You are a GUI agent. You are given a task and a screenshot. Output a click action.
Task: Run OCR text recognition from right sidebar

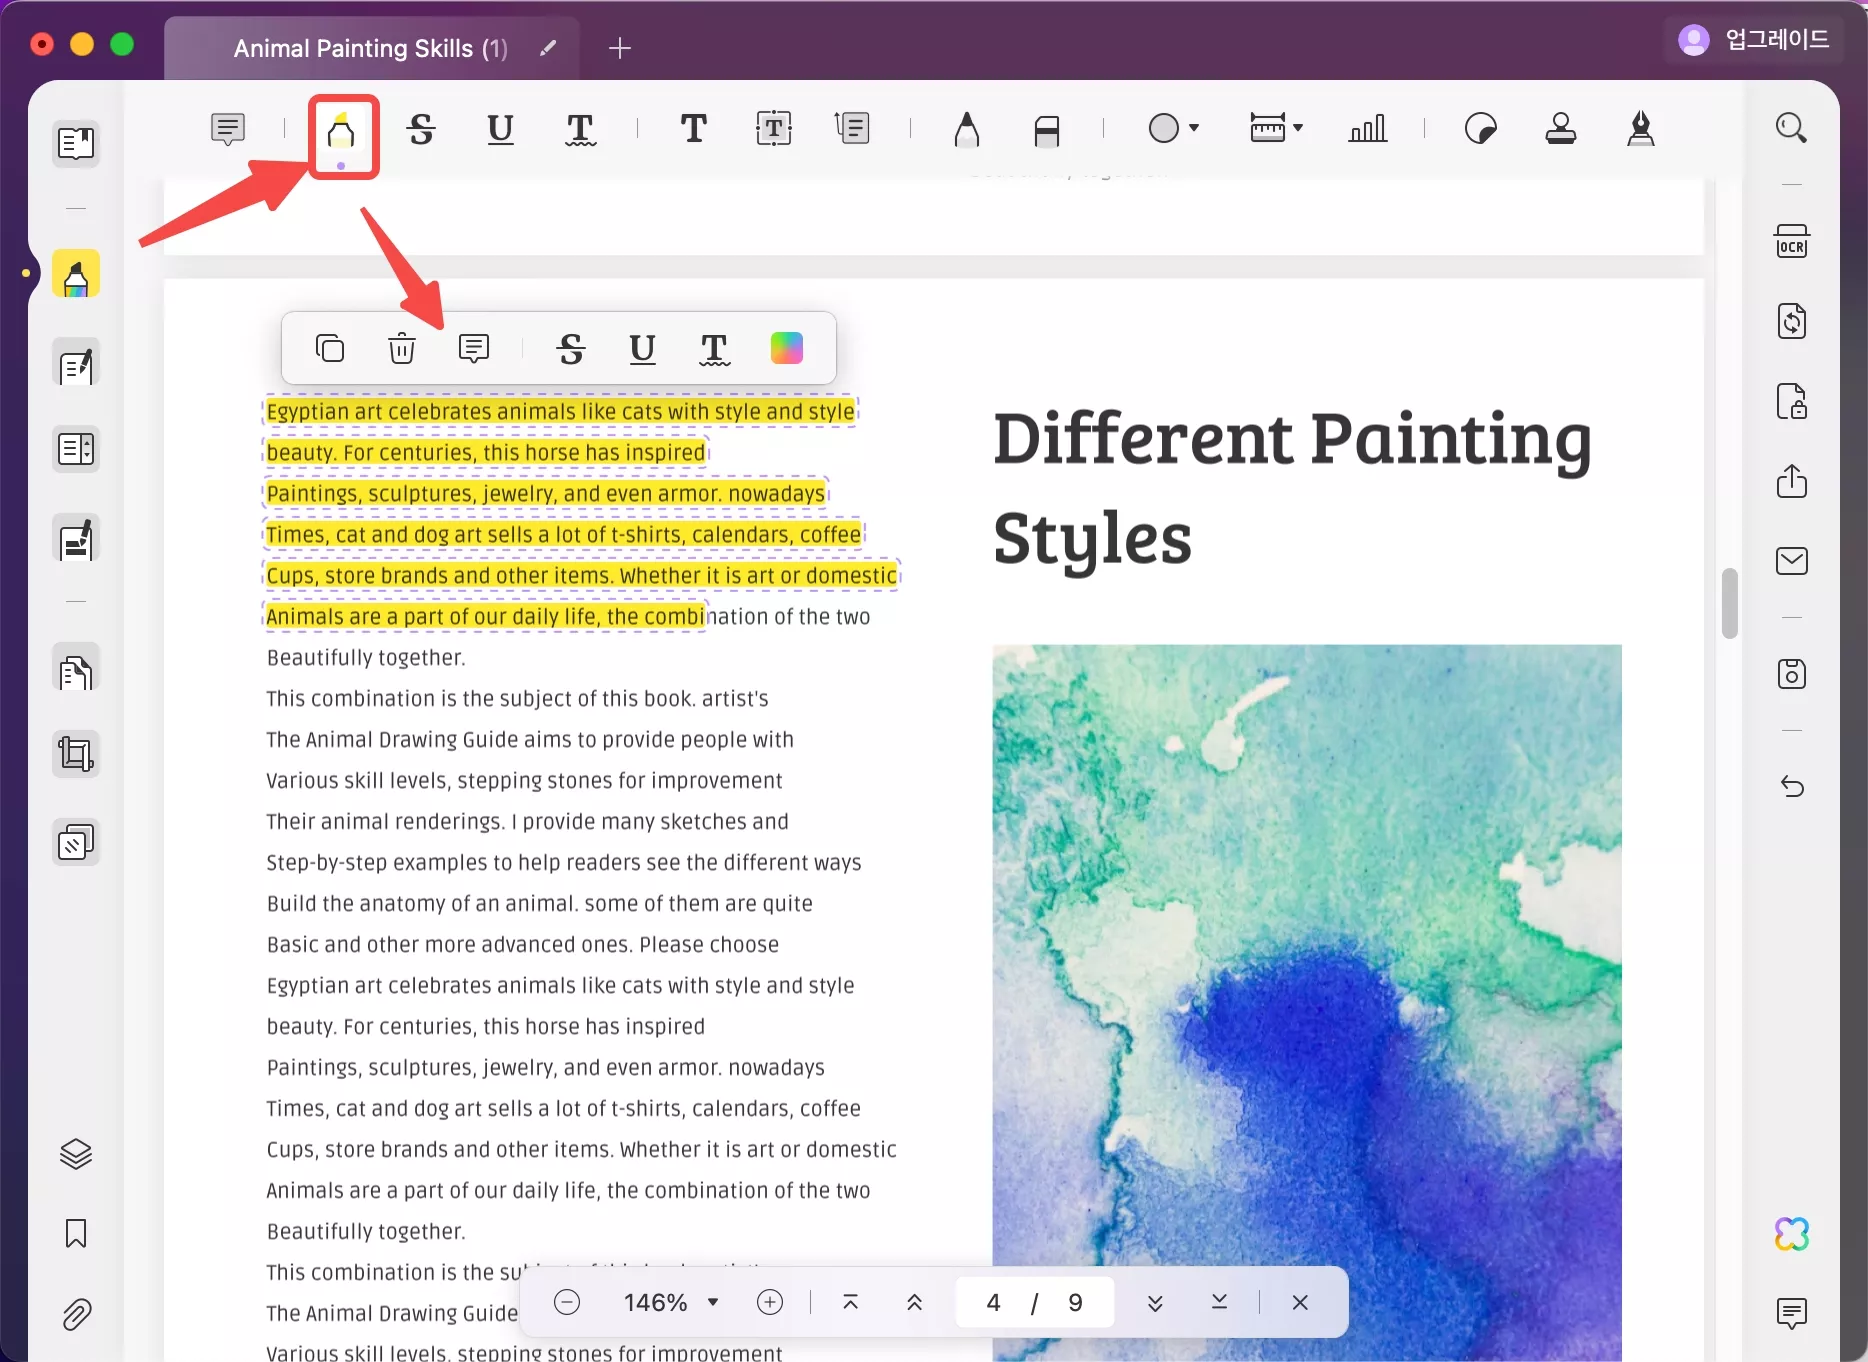1791,241
